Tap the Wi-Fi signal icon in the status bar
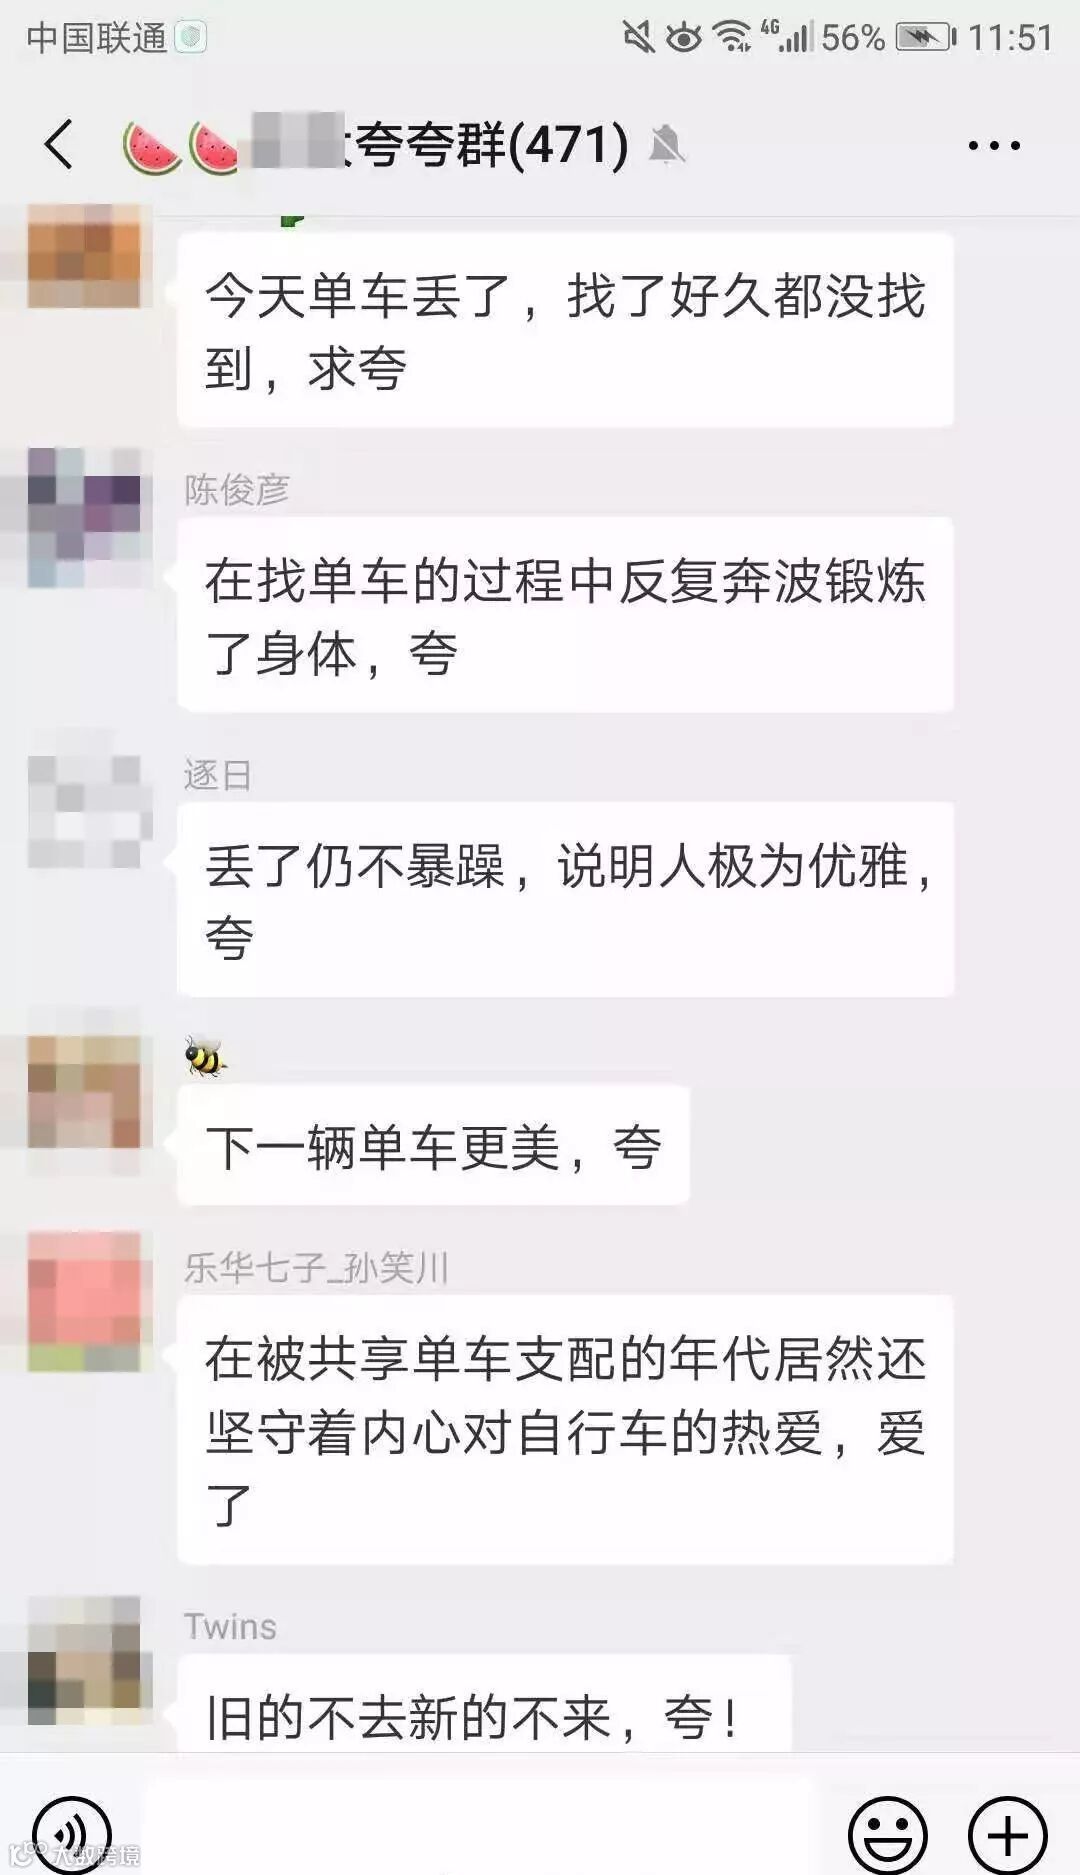1080x1875 pixels. [x=733, y=37]
